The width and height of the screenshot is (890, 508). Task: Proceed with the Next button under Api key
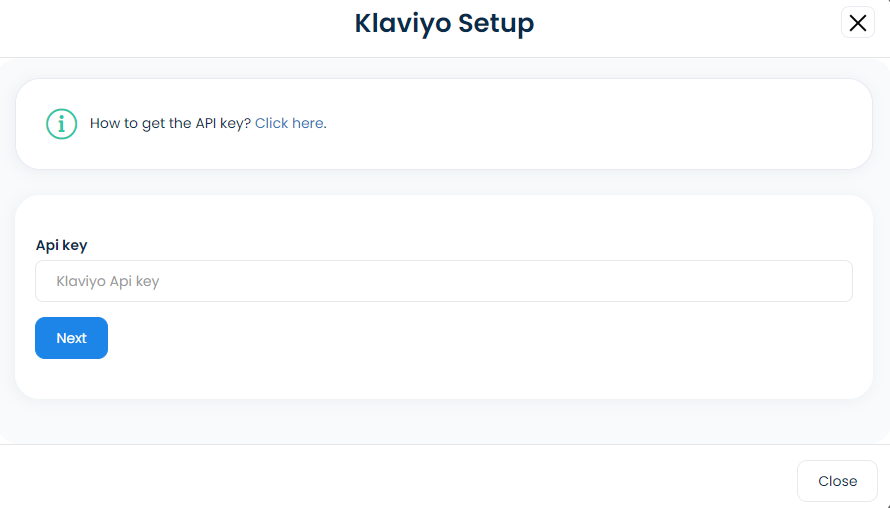(72, 338)
